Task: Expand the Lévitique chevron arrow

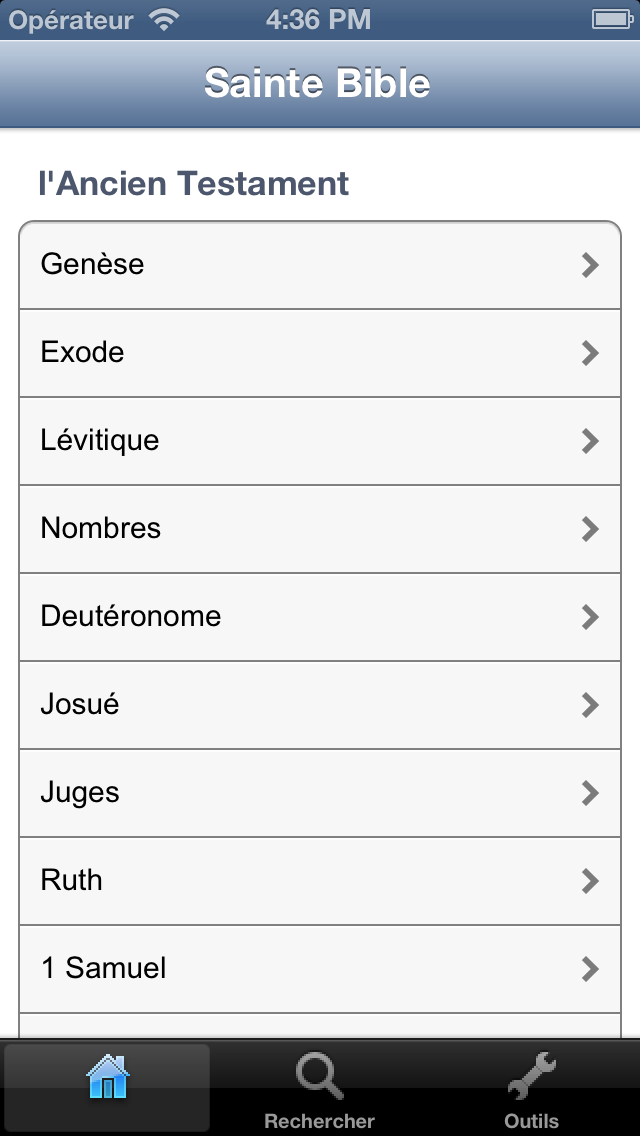Action: click(x=590, y=441)
